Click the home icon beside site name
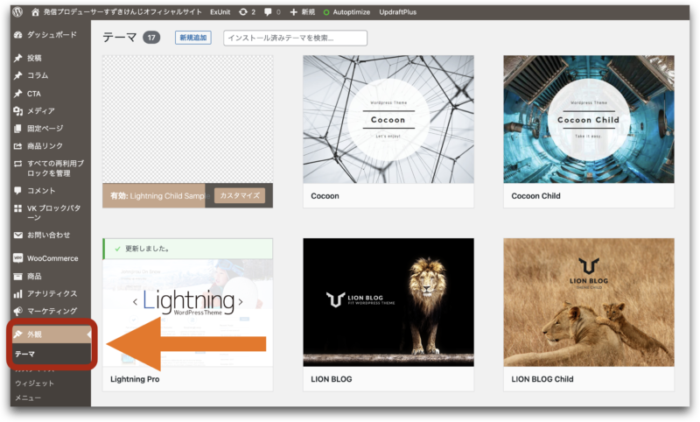Viewport: 700px width, 422px height. [x=35, y=12]
